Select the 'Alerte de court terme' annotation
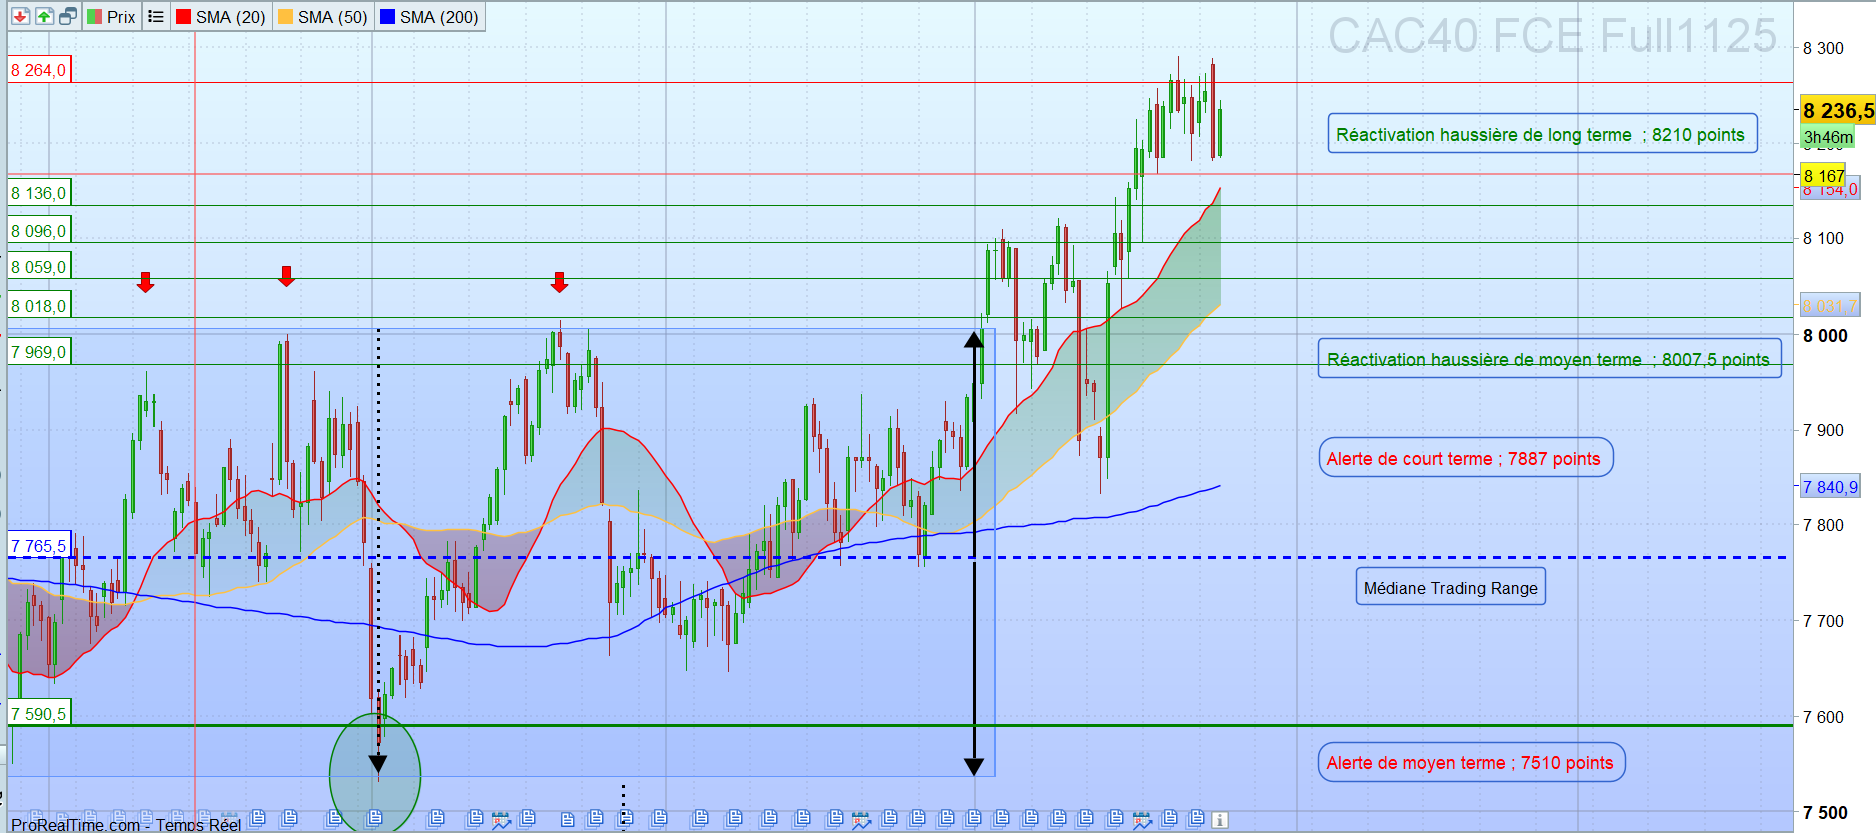This screenshot has height=833, width=1876. 1464,459
